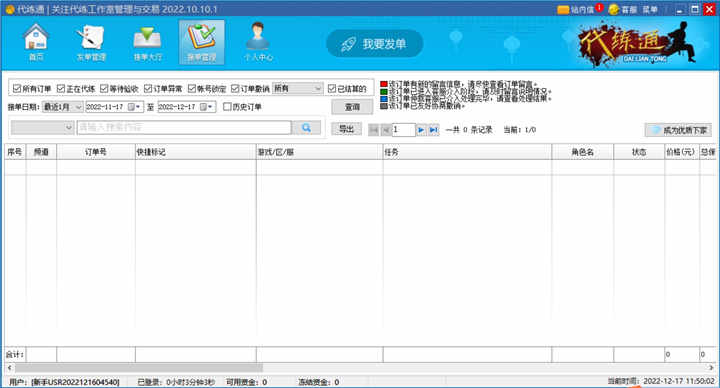Click the 我要发单 rocket button
Viewport: 720px width, 388px height.
coord(374,44)
